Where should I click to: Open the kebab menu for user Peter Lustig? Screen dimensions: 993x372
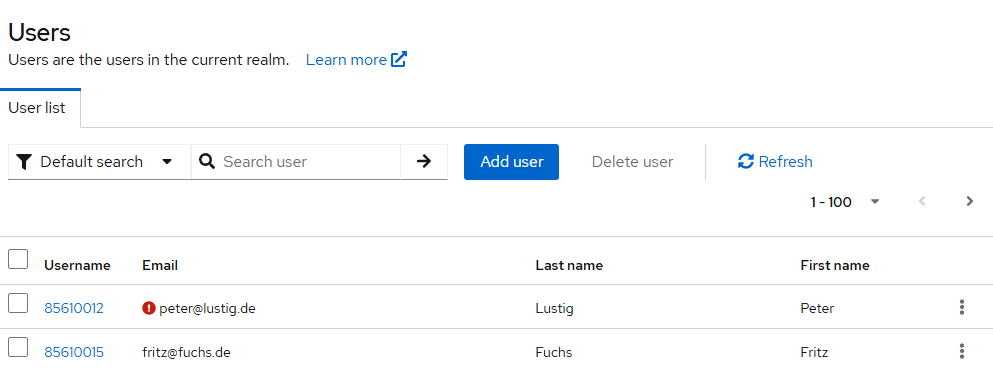(x=961, y=308)
